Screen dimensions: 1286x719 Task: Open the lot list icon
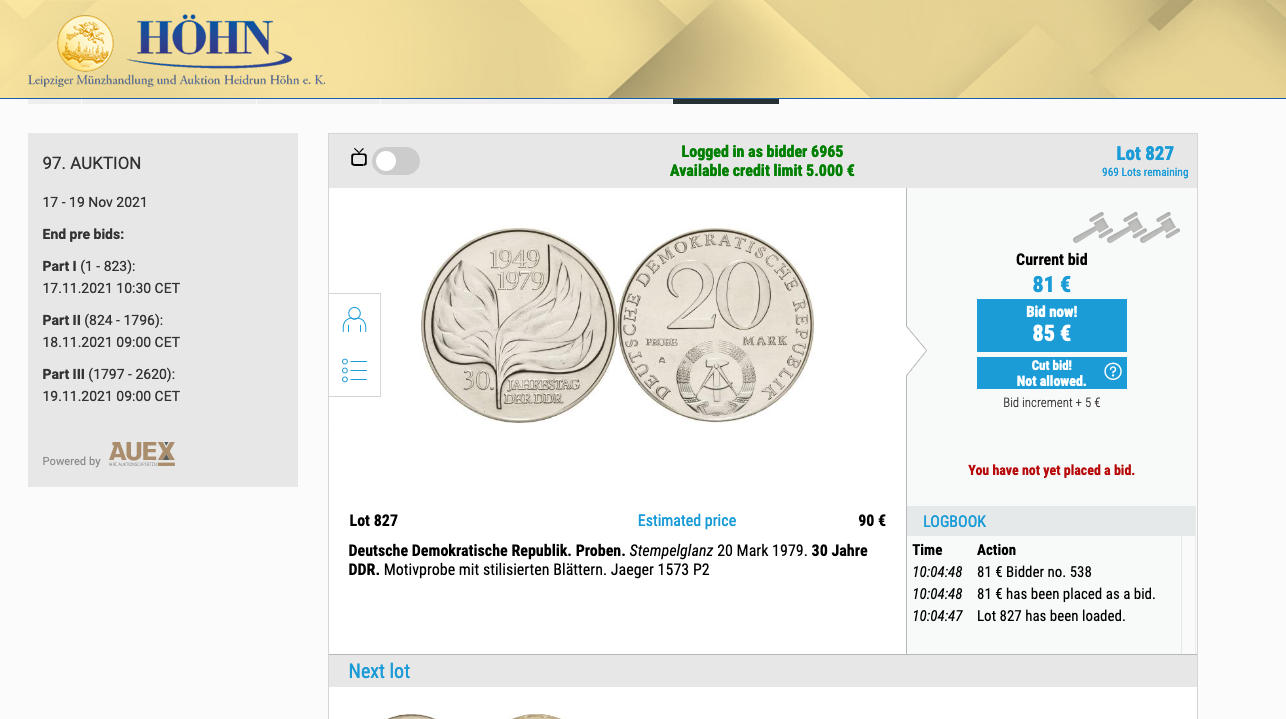click(x=354, y=370)
